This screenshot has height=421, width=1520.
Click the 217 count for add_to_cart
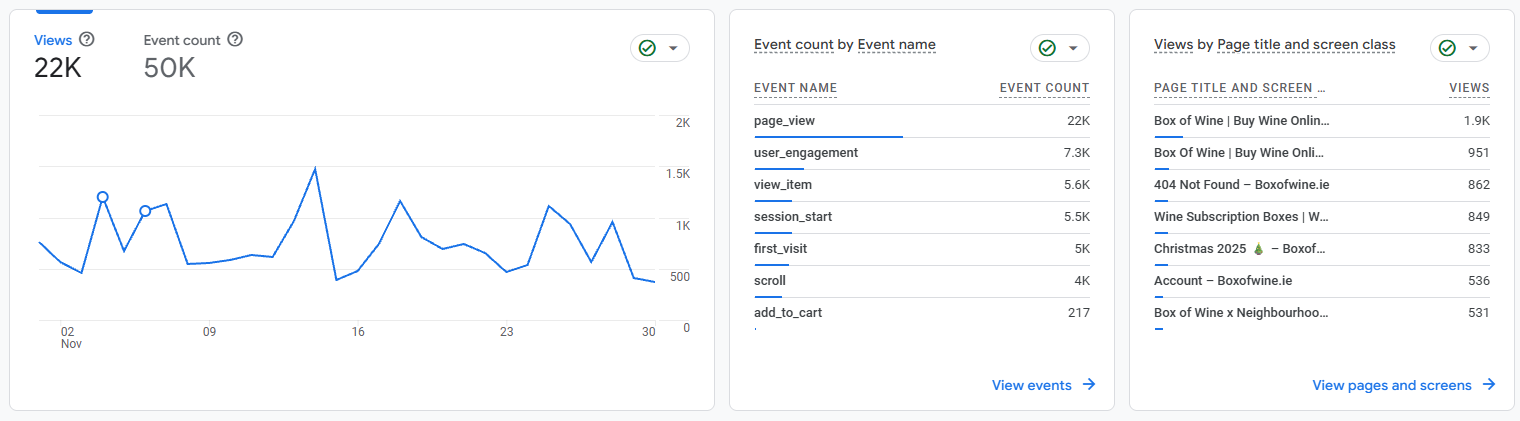1078,313
